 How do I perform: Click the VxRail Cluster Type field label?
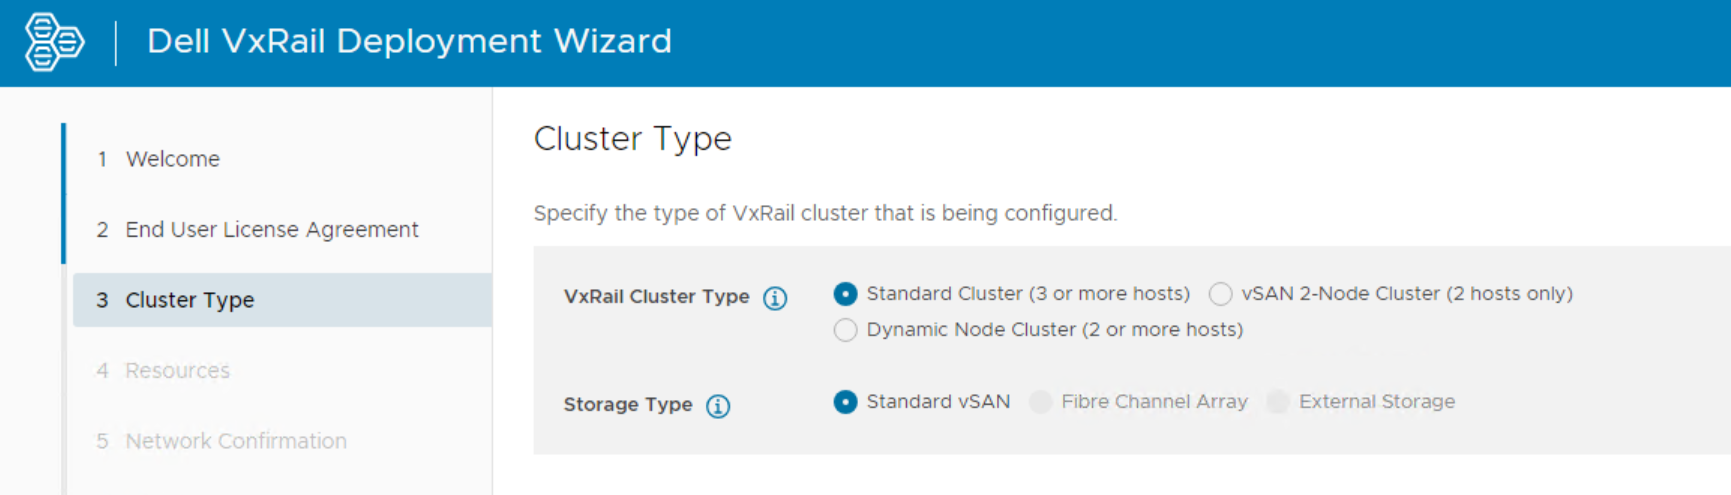tap(656, 297)
